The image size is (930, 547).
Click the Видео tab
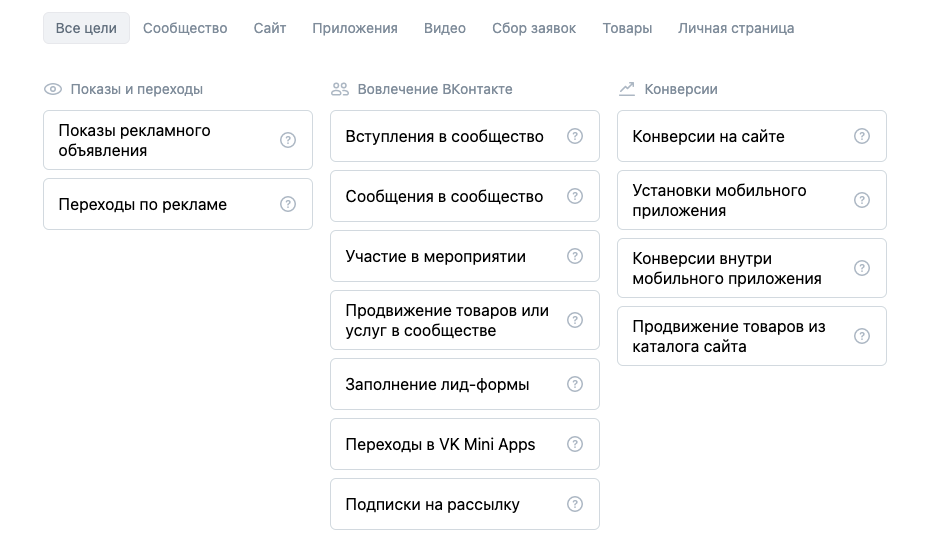click(x=445, y=28)
